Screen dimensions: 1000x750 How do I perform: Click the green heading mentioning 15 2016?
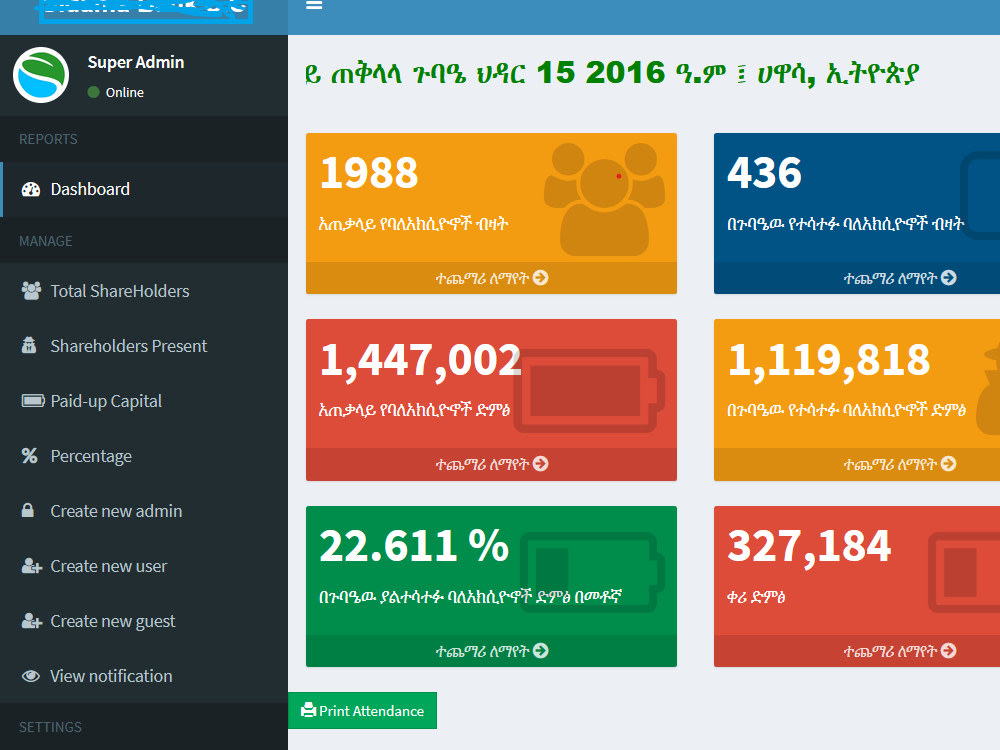pos(612,74)
